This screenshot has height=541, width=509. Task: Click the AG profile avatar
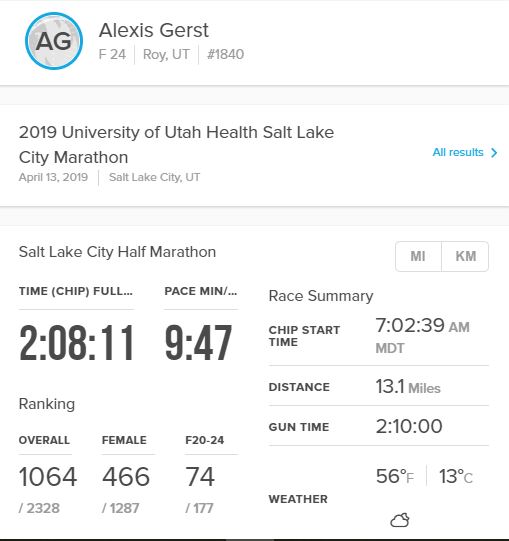pyautogui.click(x=54, y=41)
